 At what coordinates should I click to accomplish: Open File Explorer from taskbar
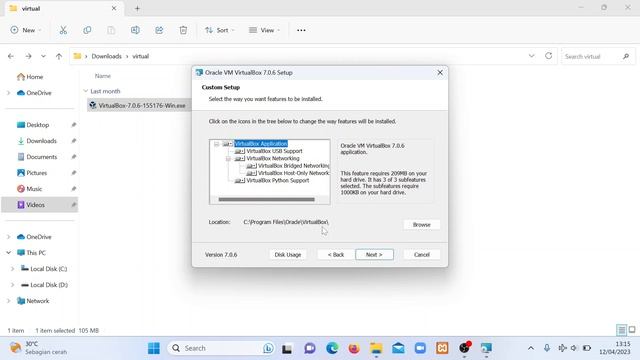(376, 348)
